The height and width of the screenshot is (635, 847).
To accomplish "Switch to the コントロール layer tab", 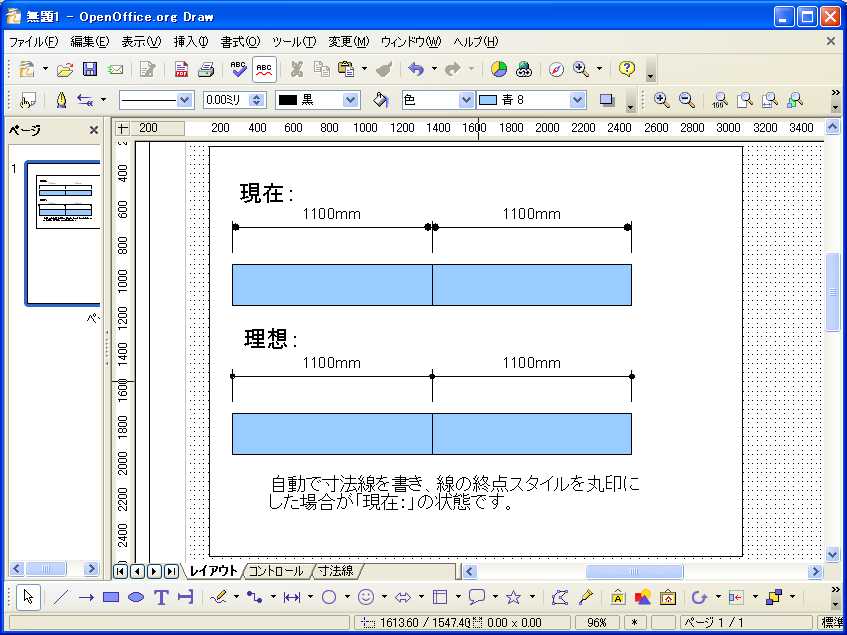I will click(275, 571).
